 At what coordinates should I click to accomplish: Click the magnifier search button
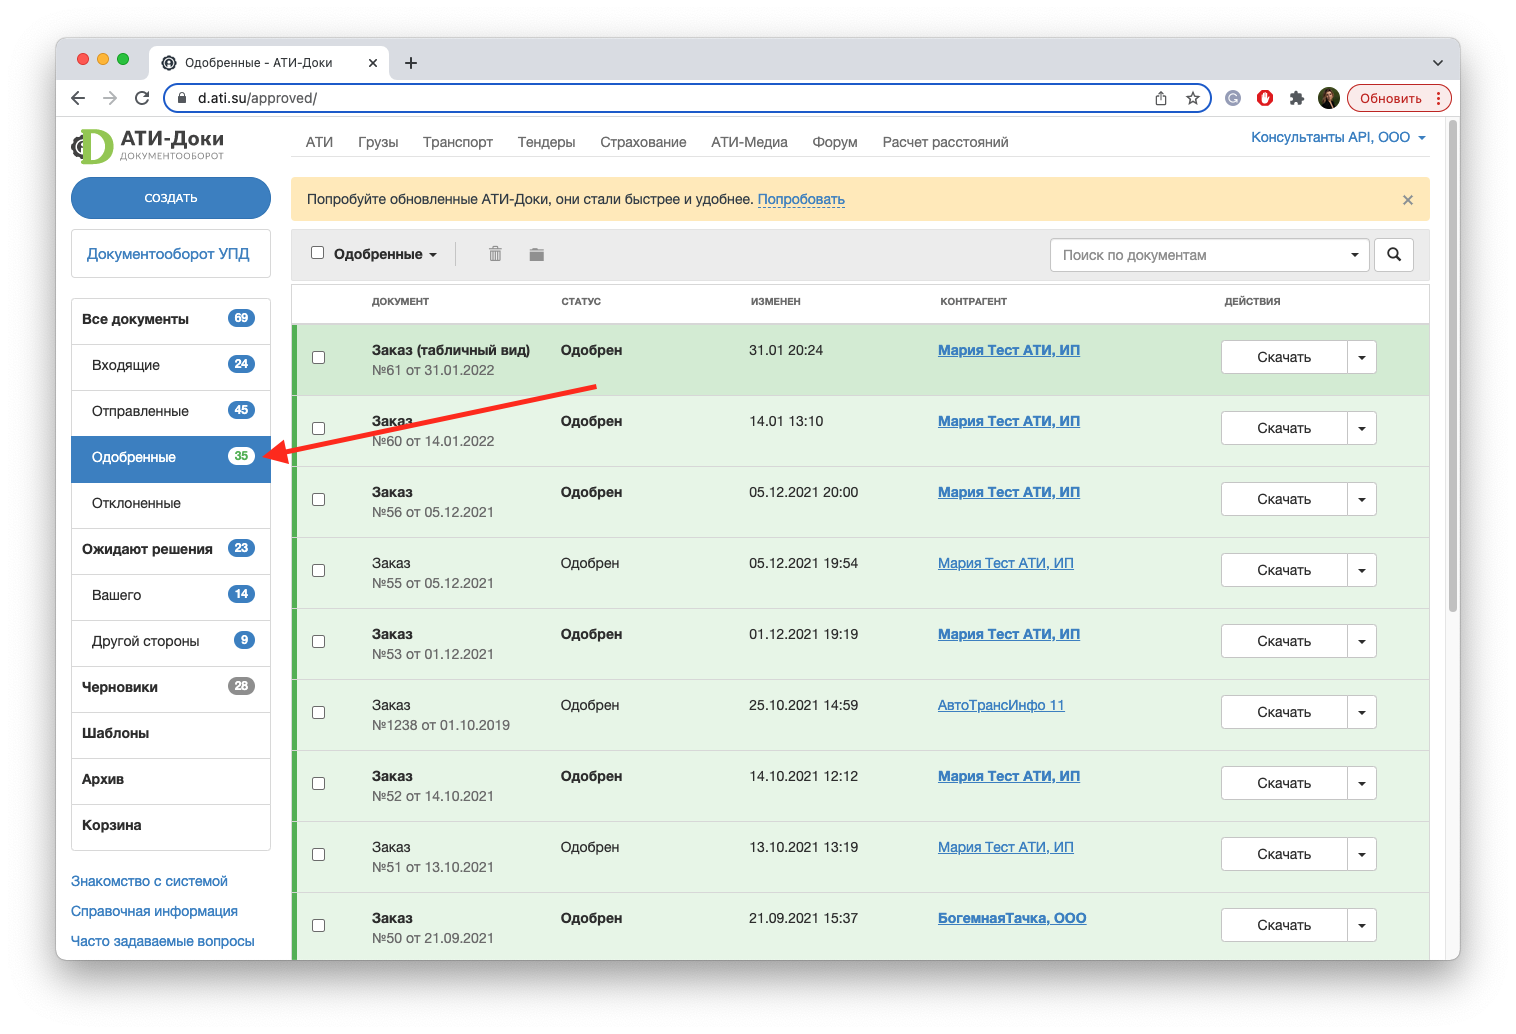(1393, 255)
